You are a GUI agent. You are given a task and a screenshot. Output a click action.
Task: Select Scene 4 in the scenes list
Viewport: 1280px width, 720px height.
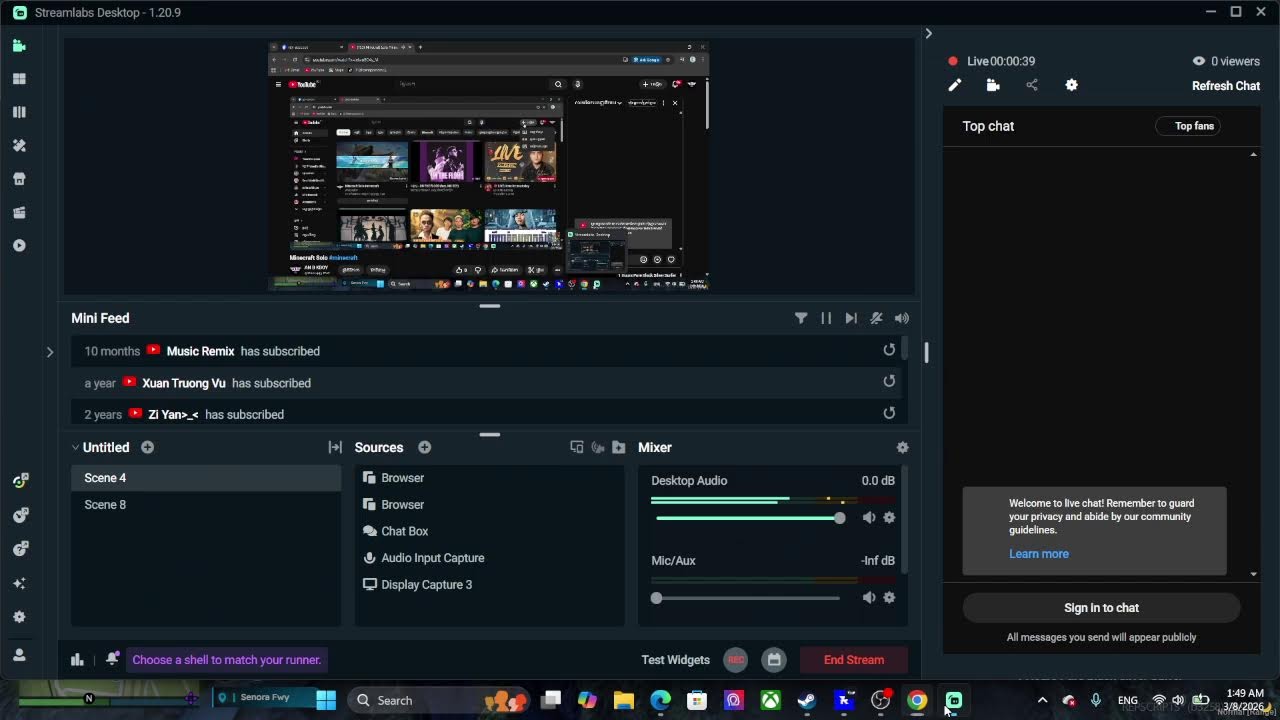[206, 478]
